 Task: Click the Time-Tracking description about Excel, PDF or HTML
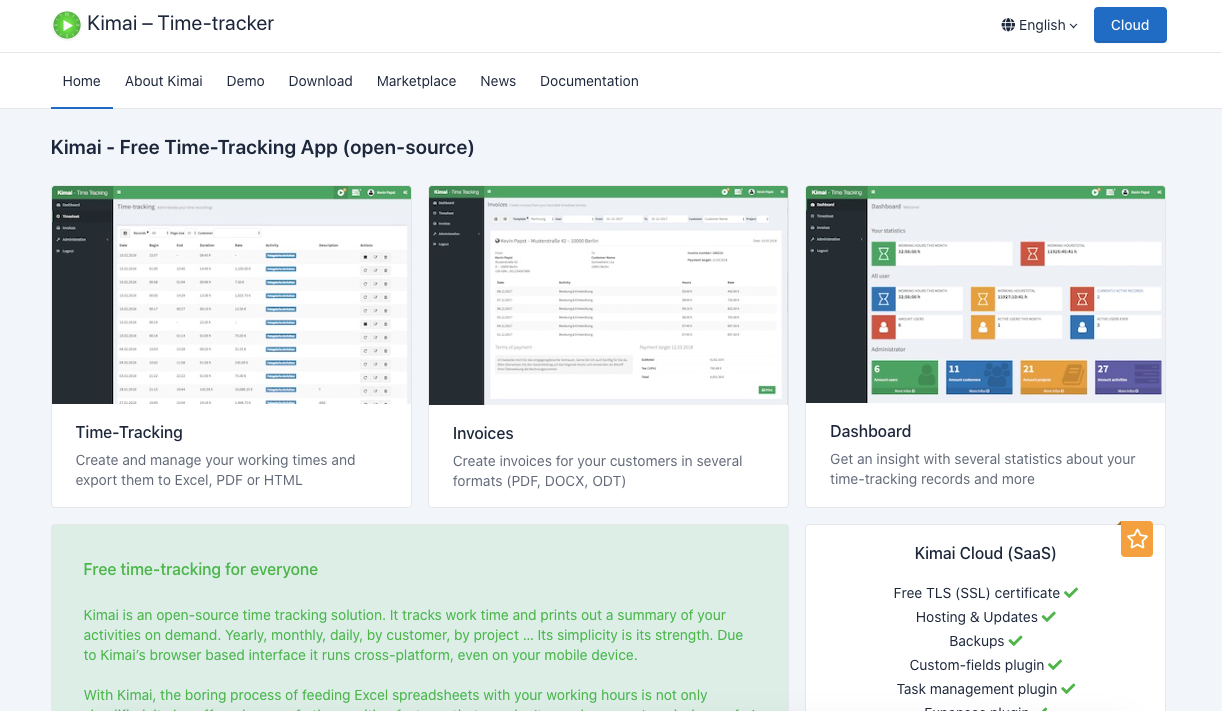tap(216, 470)
